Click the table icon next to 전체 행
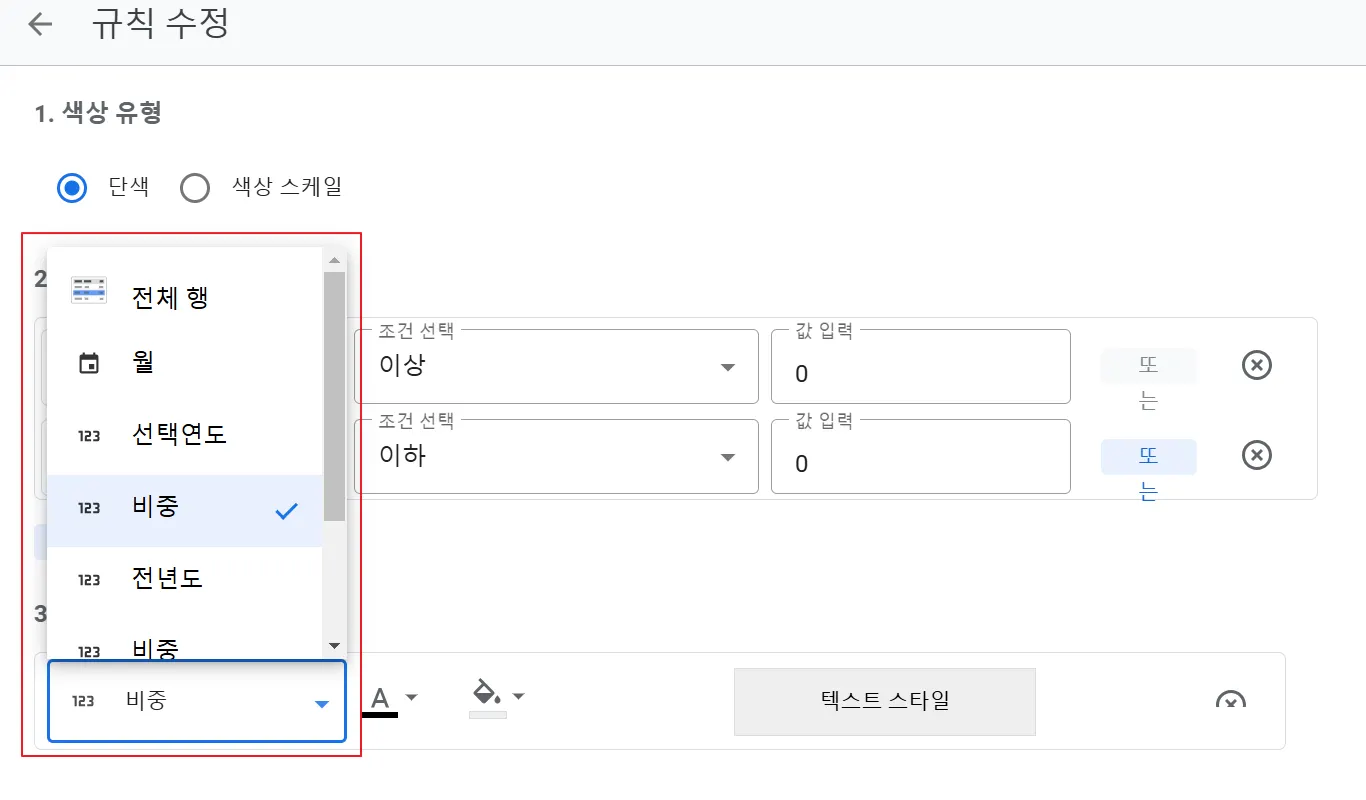1366x800 pixels. 89,290
